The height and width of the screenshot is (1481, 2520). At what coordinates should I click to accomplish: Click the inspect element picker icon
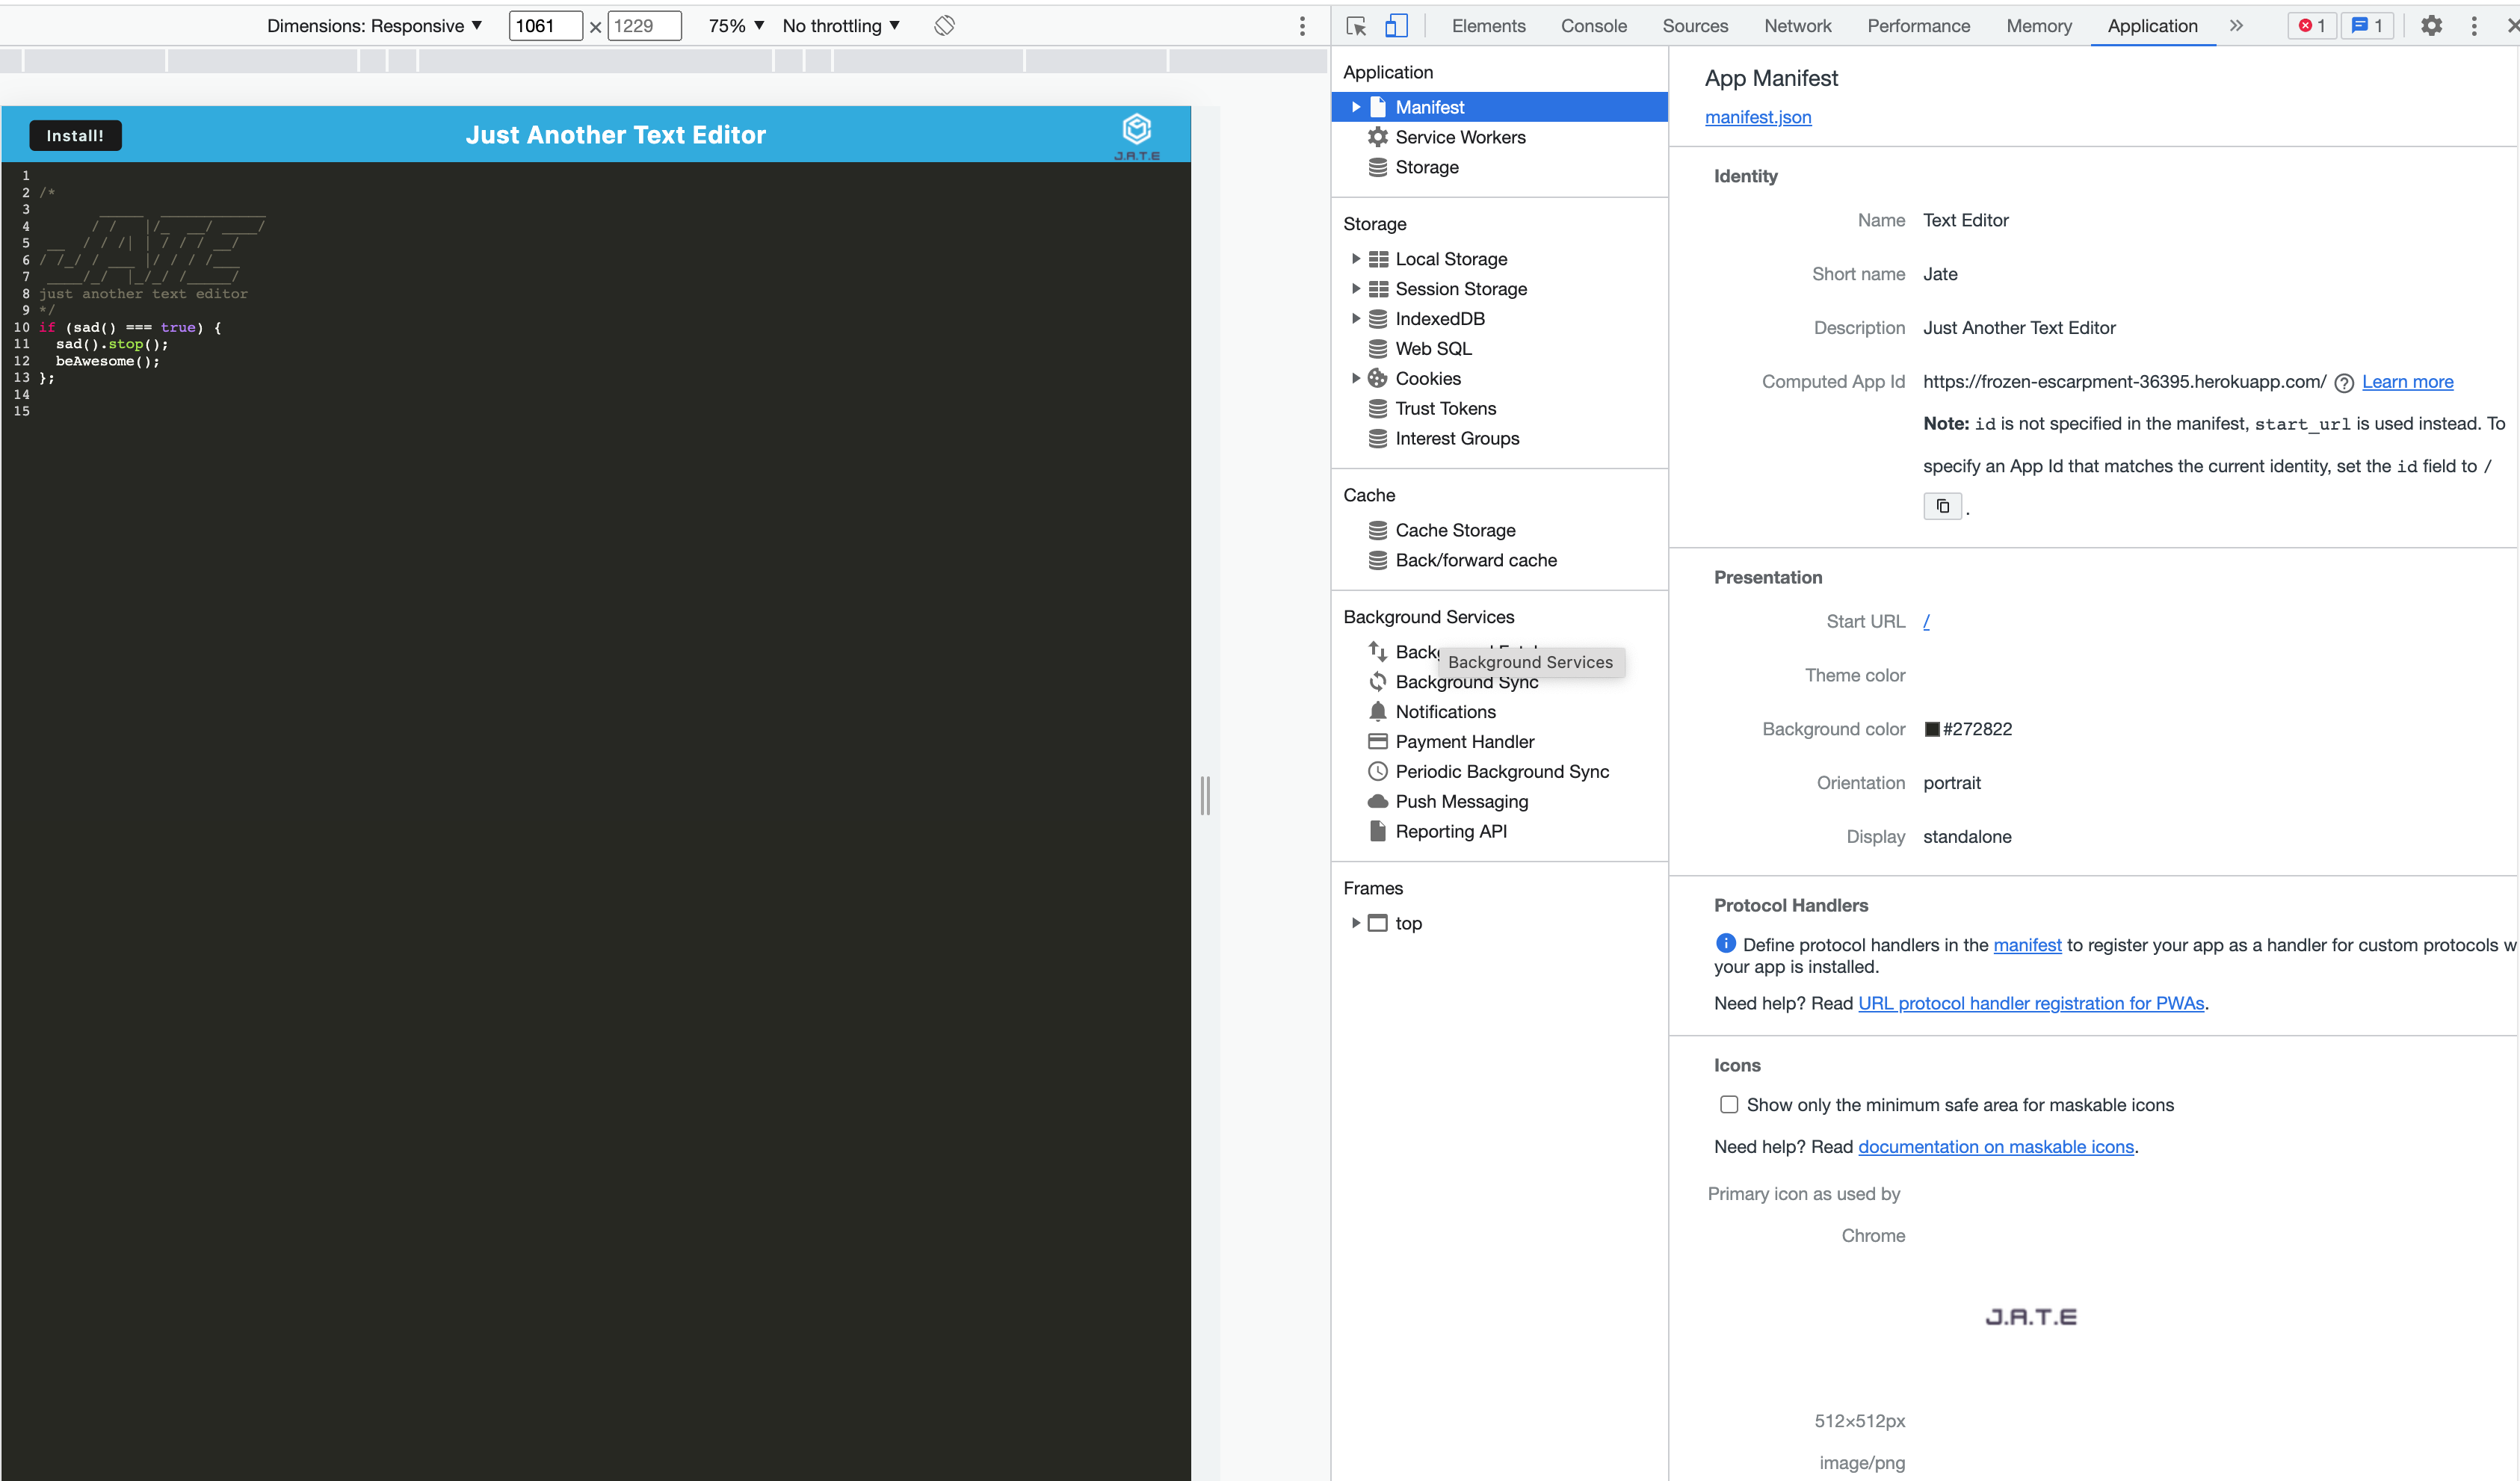[x=1356, y=26]
